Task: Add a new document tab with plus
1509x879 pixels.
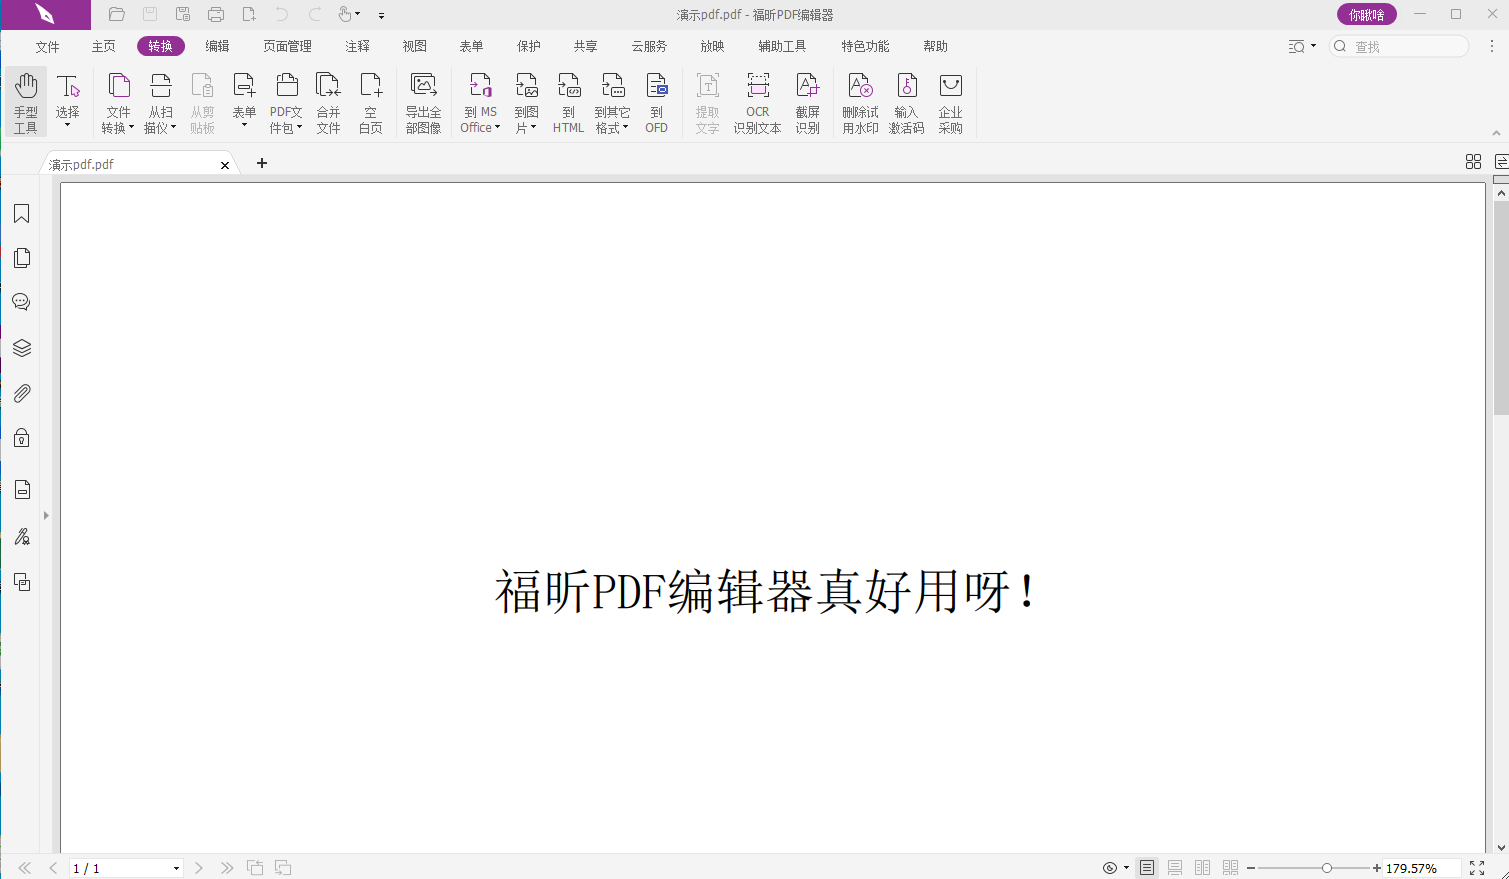Action: (x=262, y=163)
